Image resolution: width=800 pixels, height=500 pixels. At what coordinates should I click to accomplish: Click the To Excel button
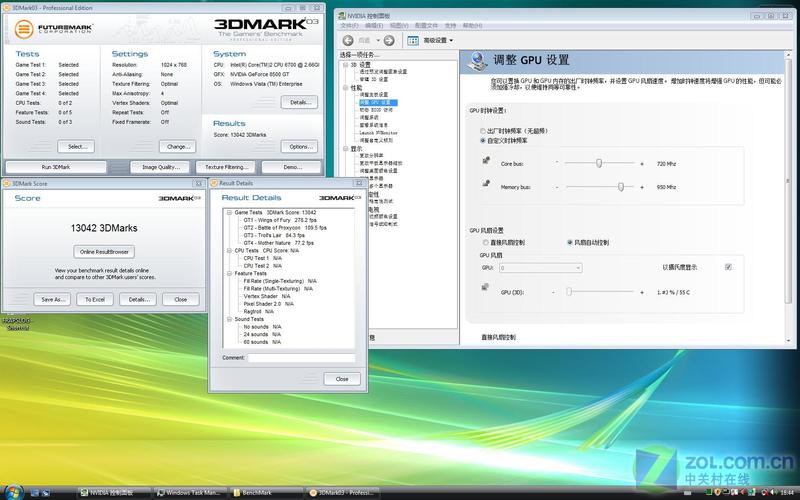click(x=95, y=299)
